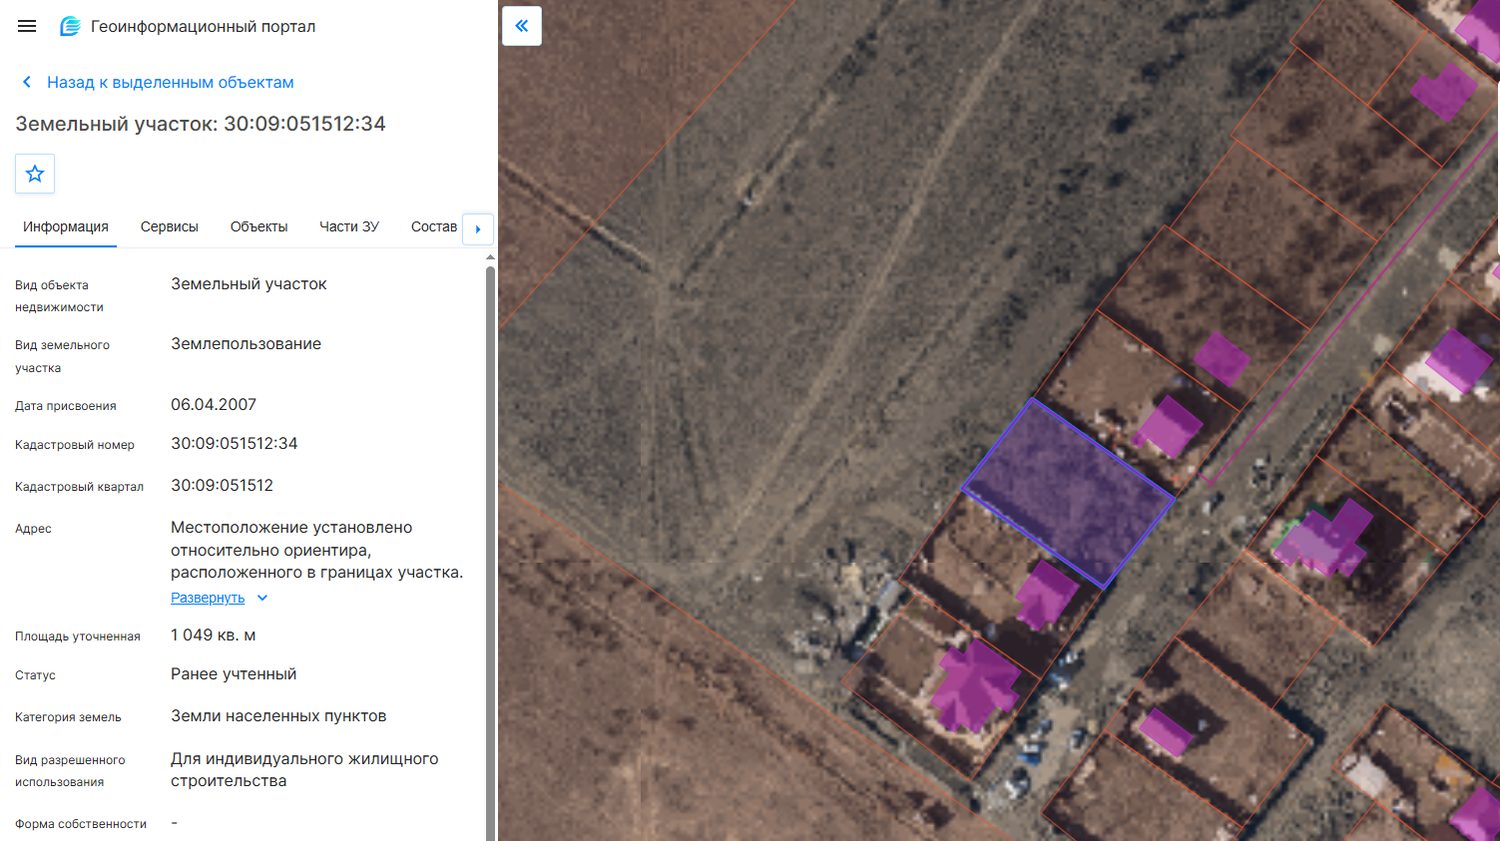The width and height of the screenshot is (1500, 841).
Task: Click Земли населенных пунктов text
Action: [279, 716]
